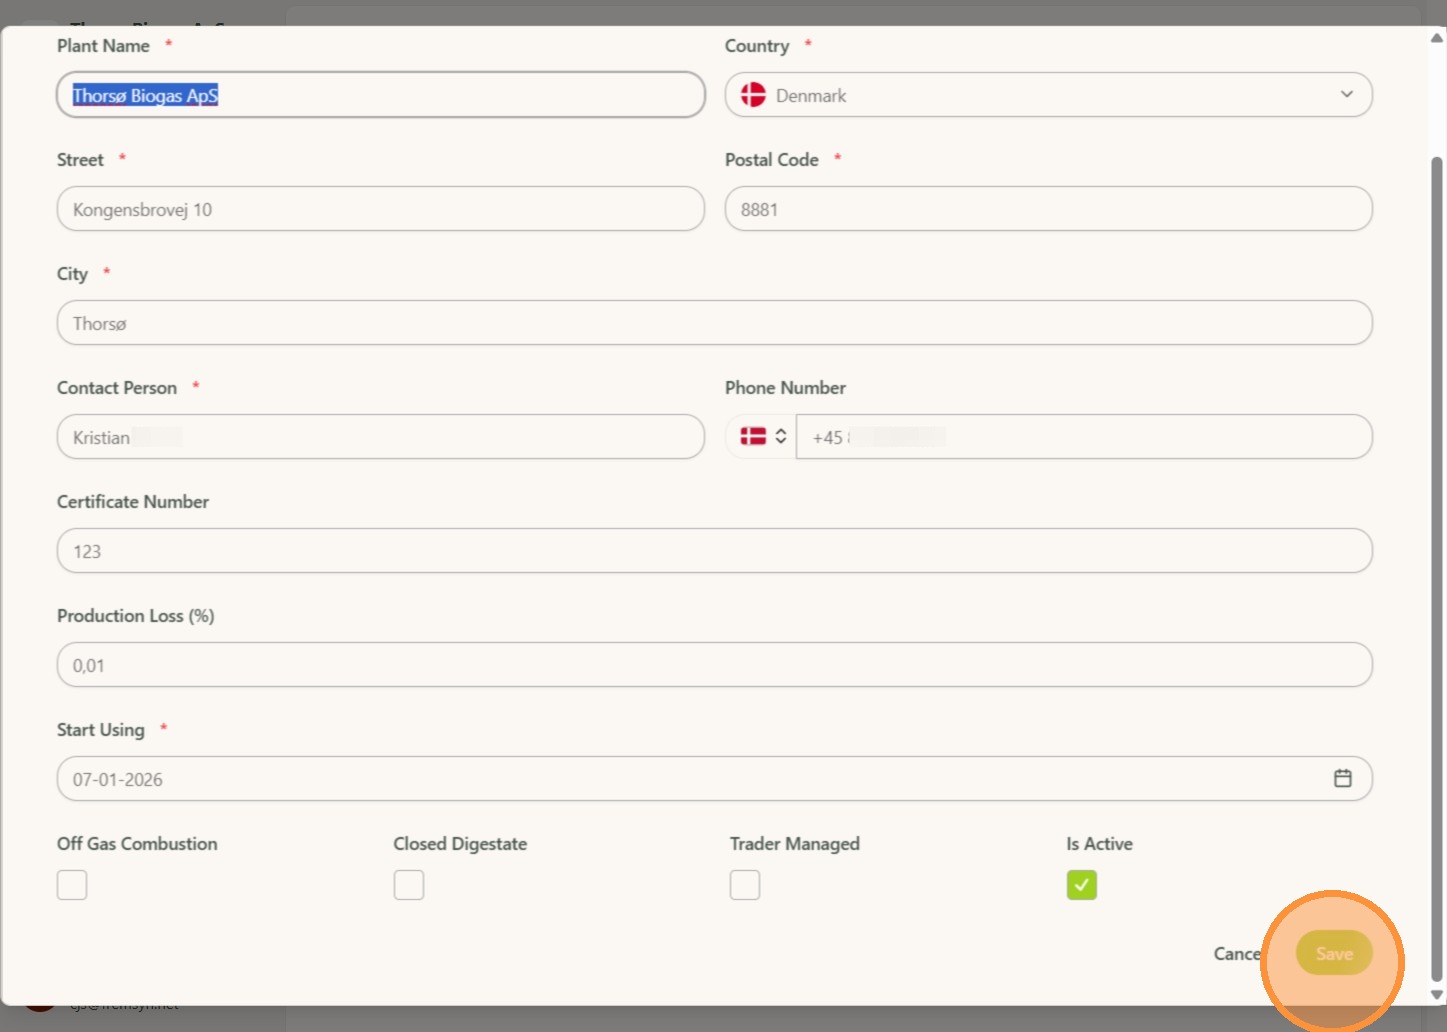Click the Trader Managed label
This screenshot has width=1447, height=1032.
[795, 844]
